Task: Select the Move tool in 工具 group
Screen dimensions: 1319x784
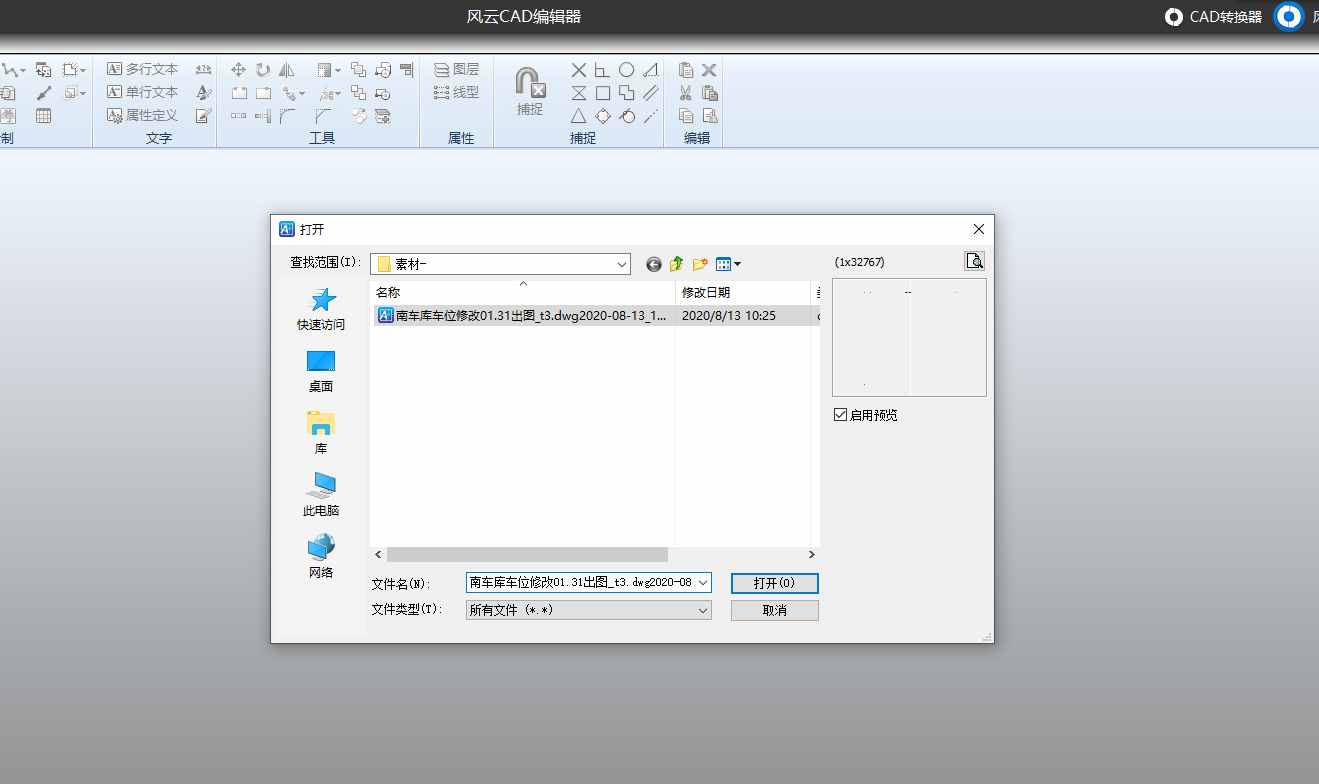Action: tap(238, 69)
